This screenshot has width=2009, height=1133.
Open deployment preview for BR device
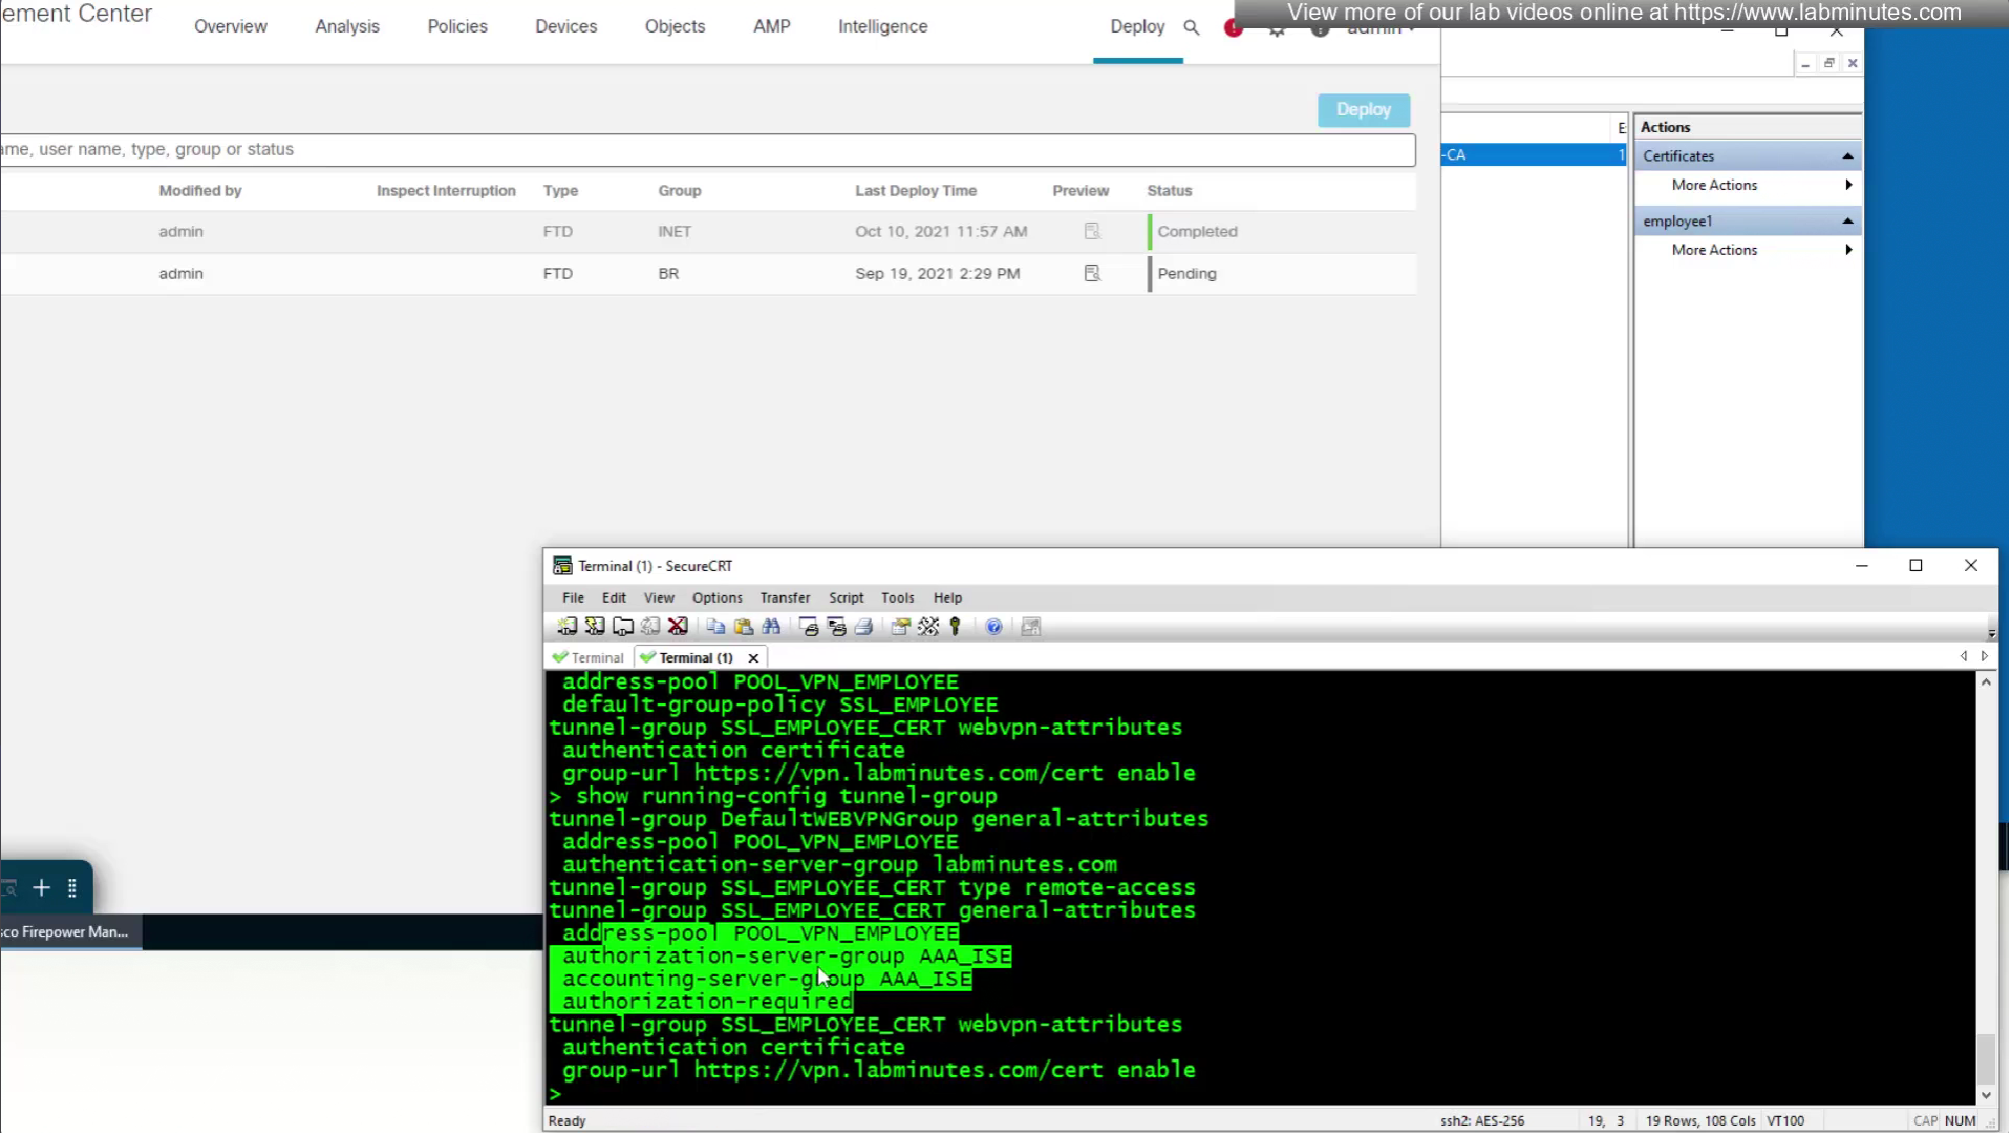[1092, 273]
